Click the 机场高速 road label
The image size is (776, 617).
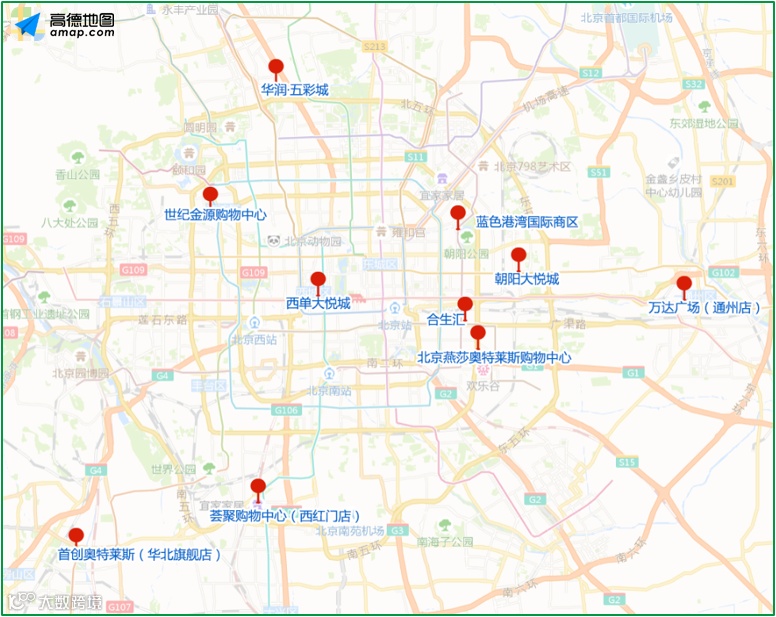pos(546,99)
